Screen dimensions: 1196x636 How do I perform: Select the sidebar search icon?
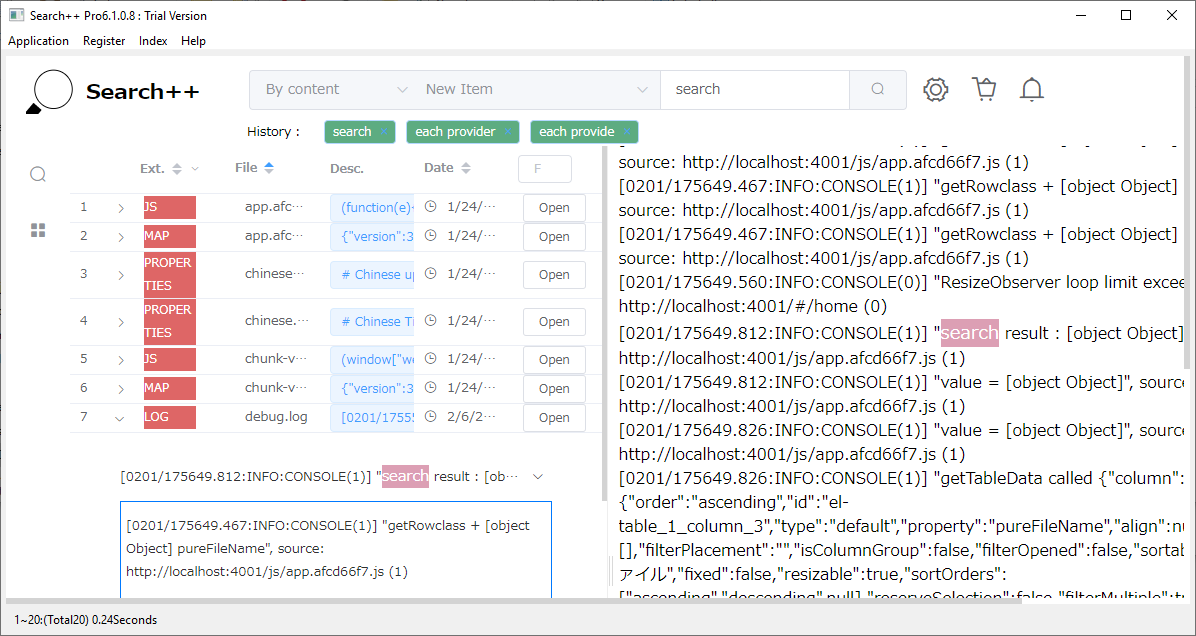click(38, 175)
